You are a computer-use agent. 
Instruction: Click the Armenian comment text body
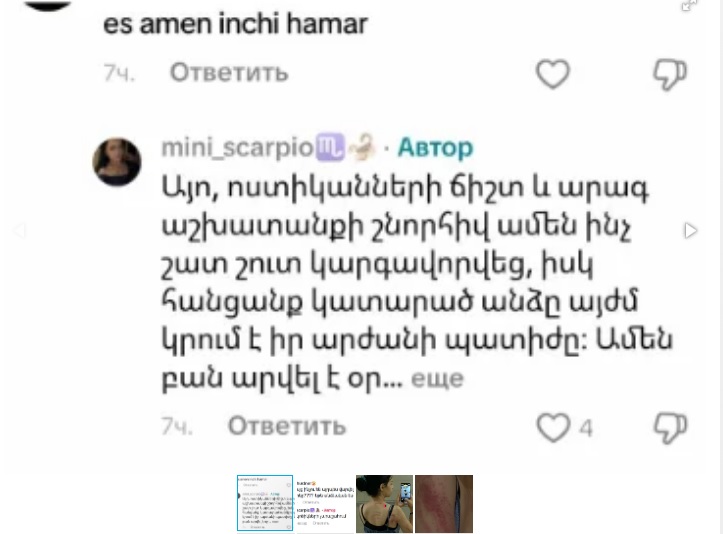(417, 283)
